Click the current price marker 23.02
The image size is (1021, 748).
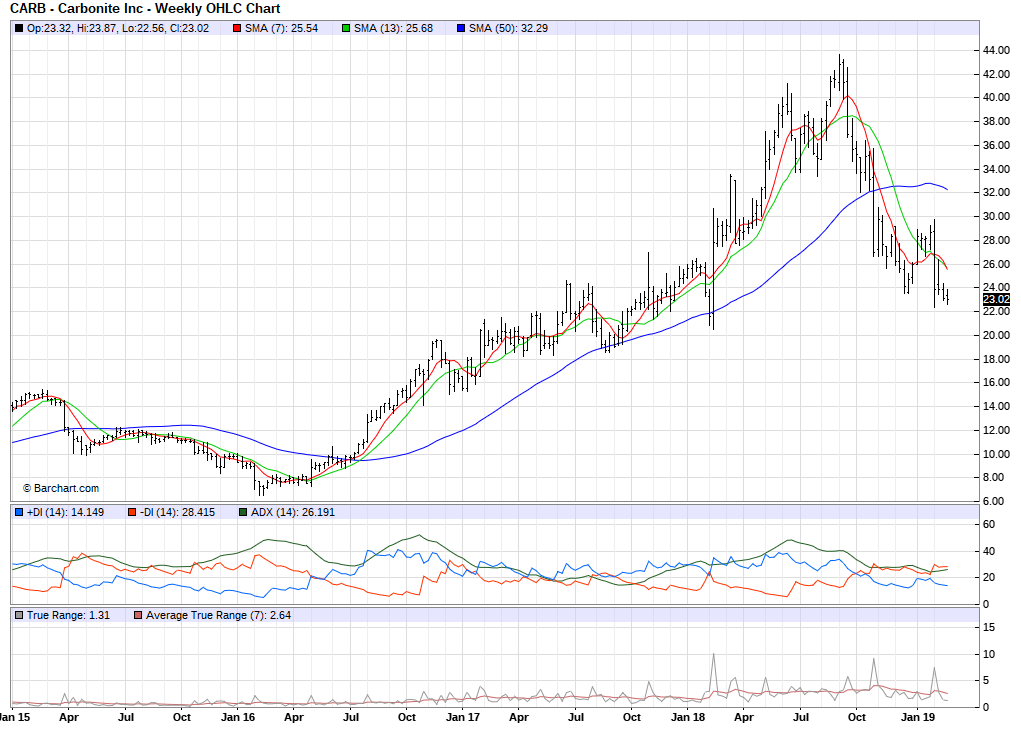point(996,299)
